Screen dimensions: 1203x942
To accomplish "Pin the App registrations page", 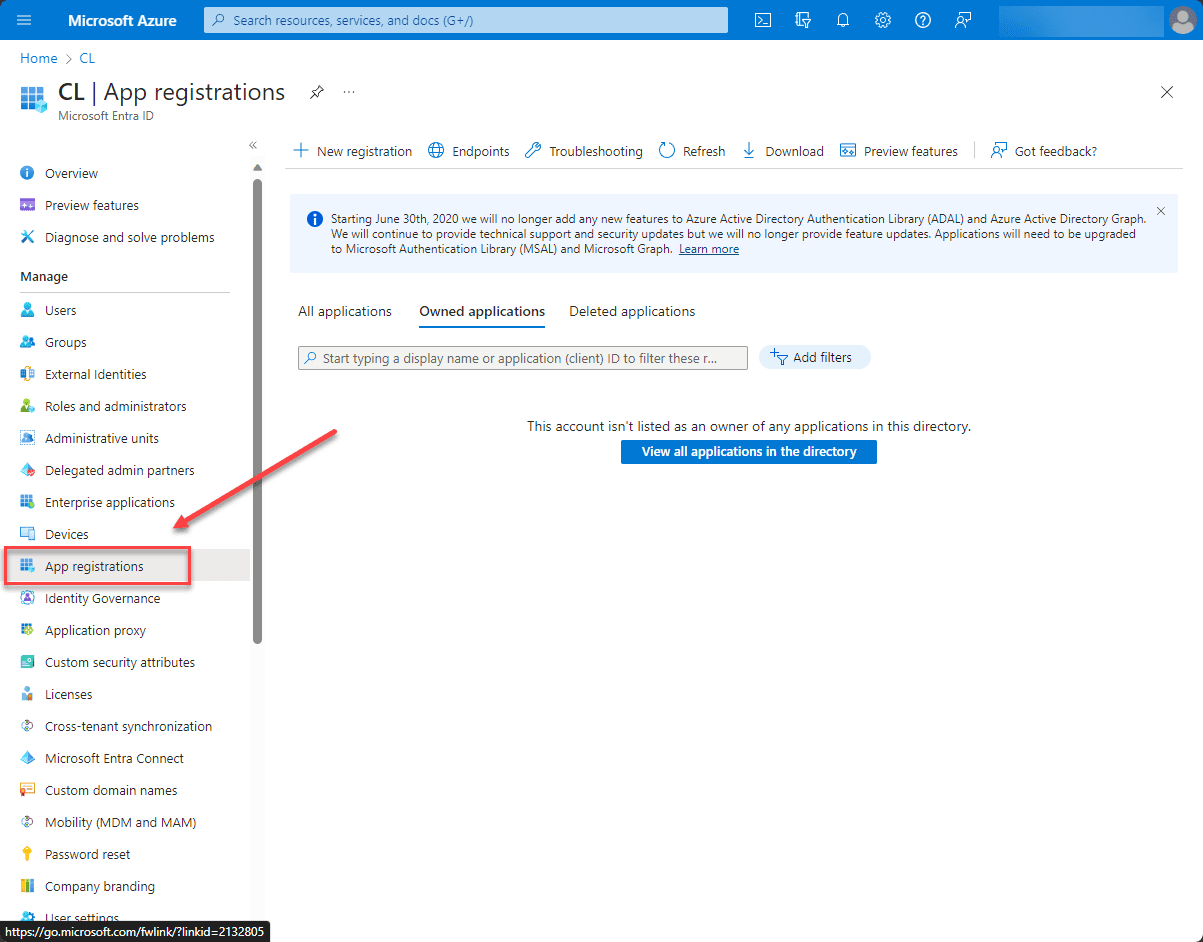I will coord(316,92).
